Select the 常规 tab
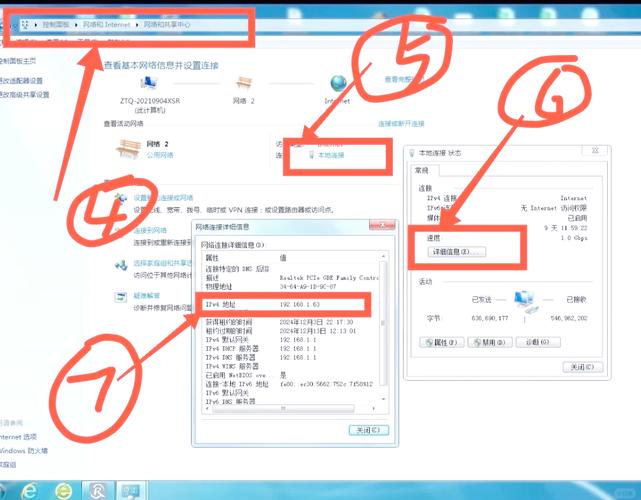This screenshot has width=641, height=500. (422, 172)
